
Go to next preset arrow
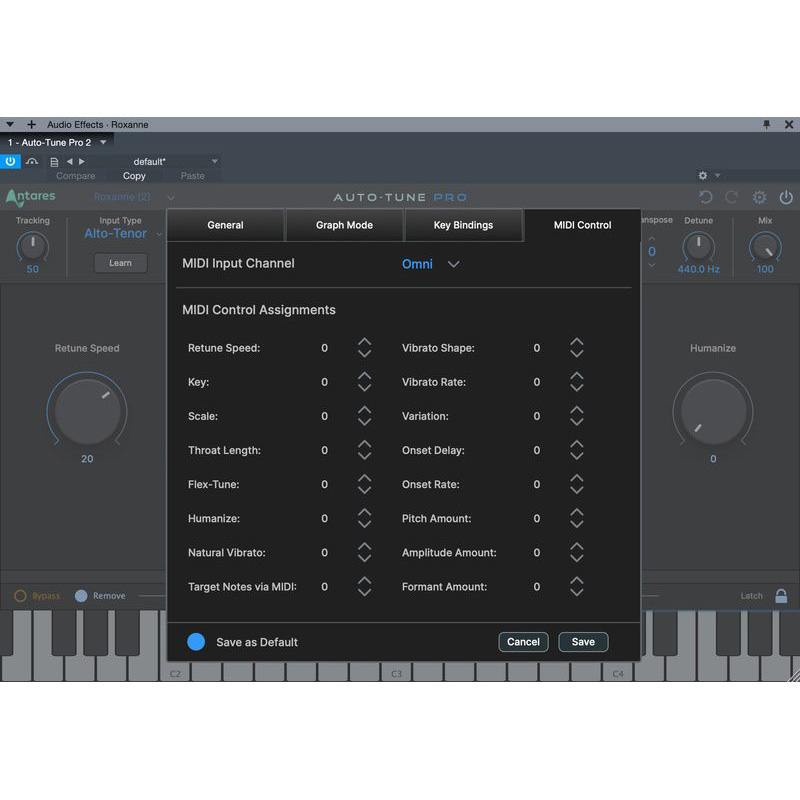[82, 161]
